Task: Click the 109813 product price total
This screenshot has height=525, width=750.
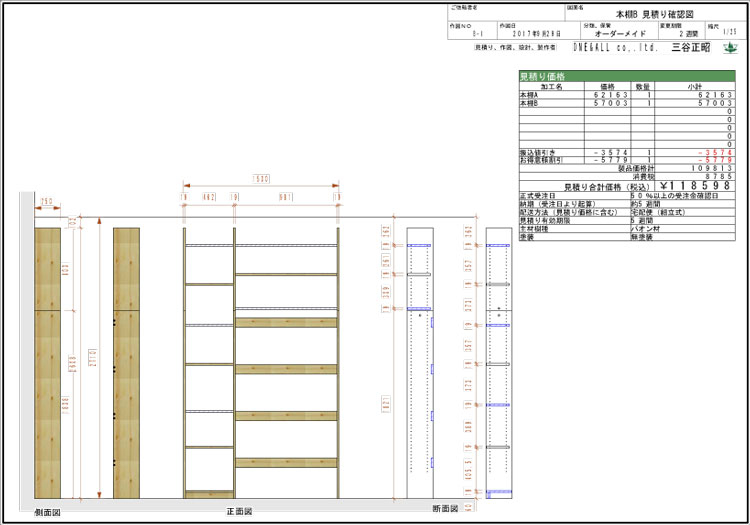Action: [712, 168]
